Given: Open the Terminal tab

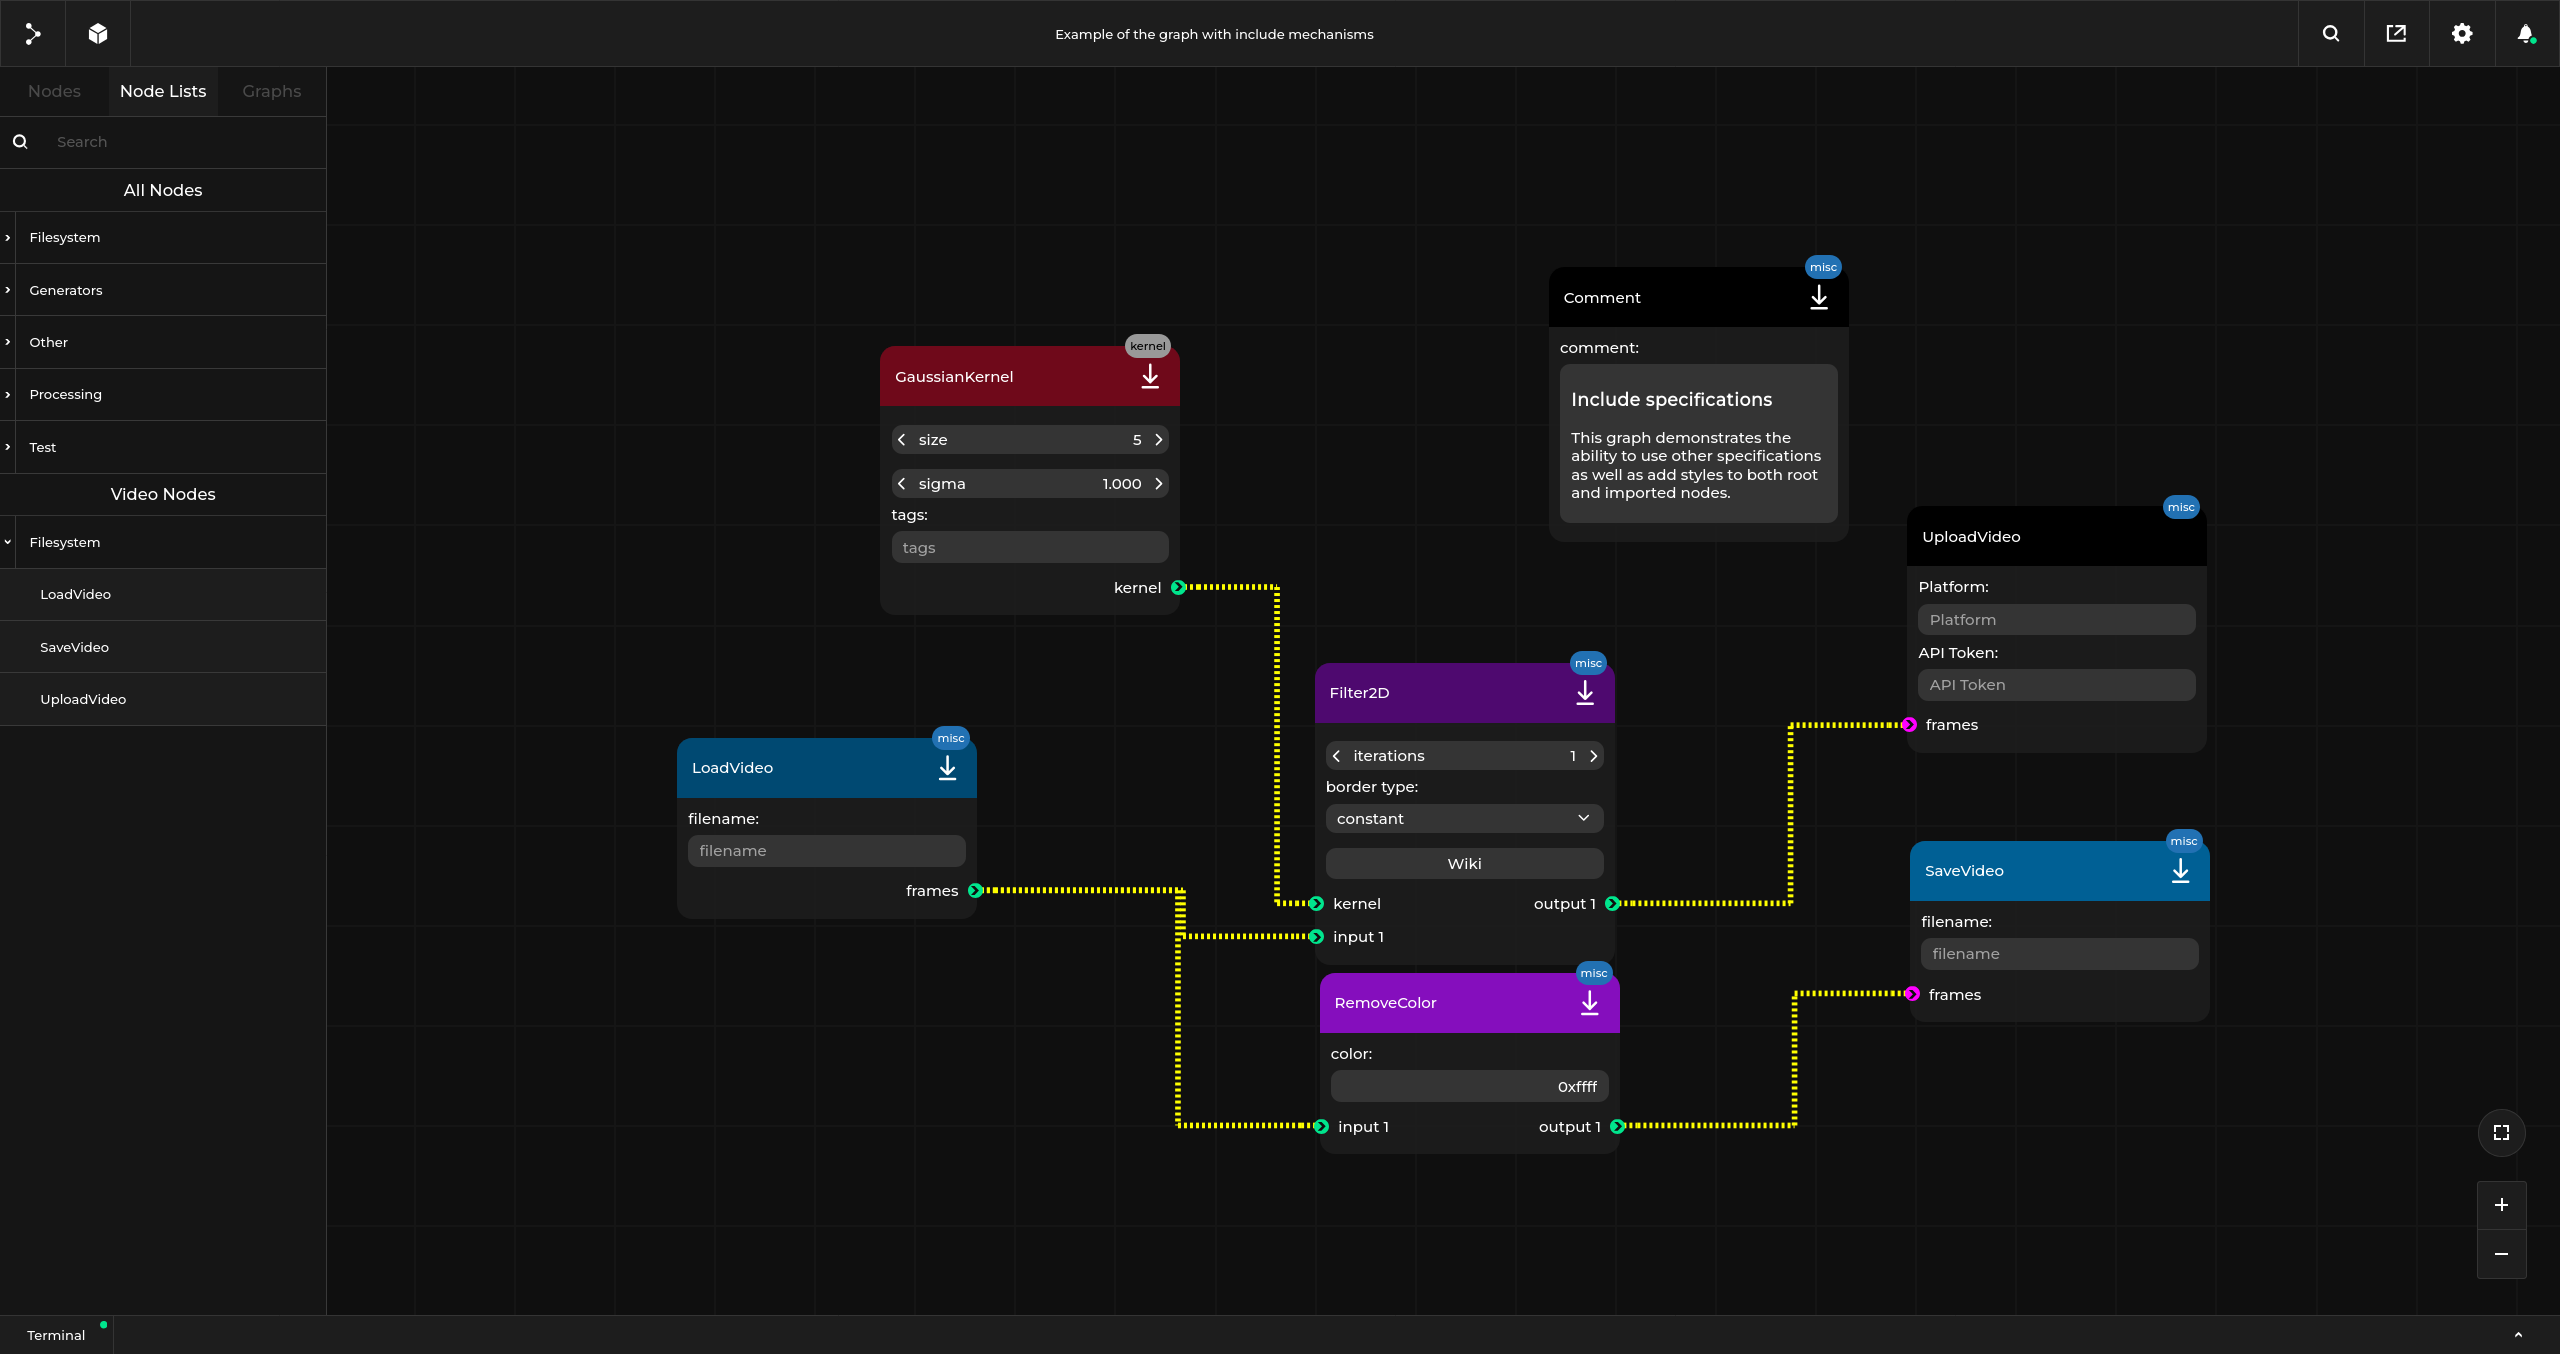Looking at the screenshot, I should point(56,1335).
